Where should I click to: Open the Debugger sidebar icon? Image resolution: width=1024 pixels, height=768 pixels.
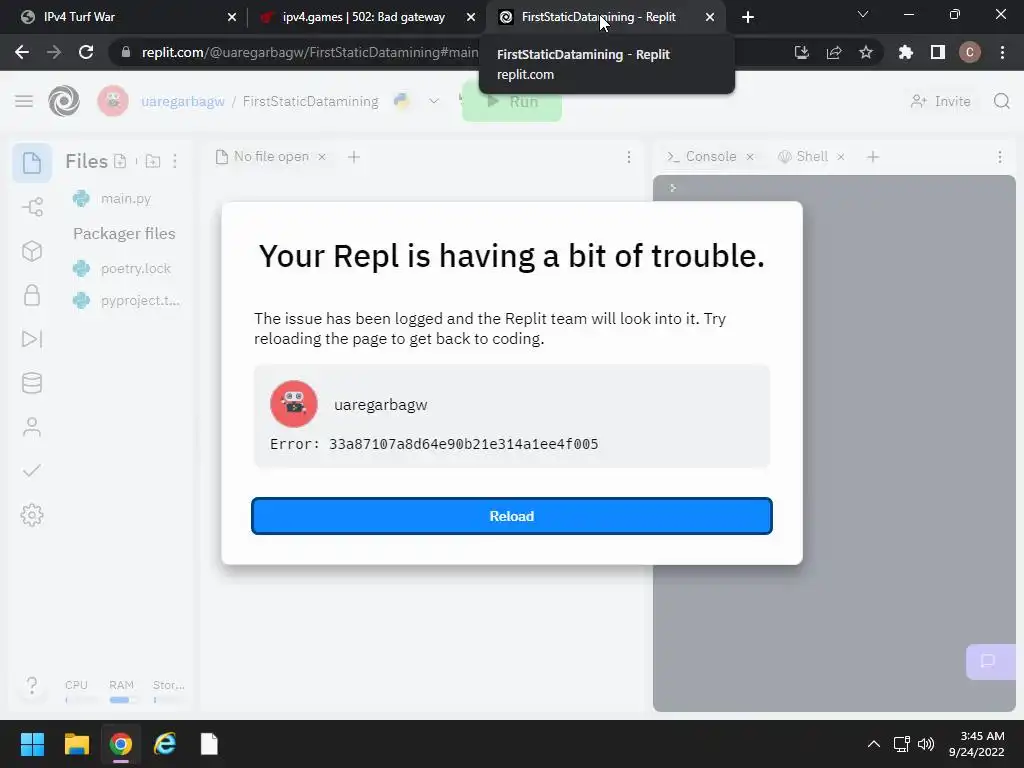(32, 339)
